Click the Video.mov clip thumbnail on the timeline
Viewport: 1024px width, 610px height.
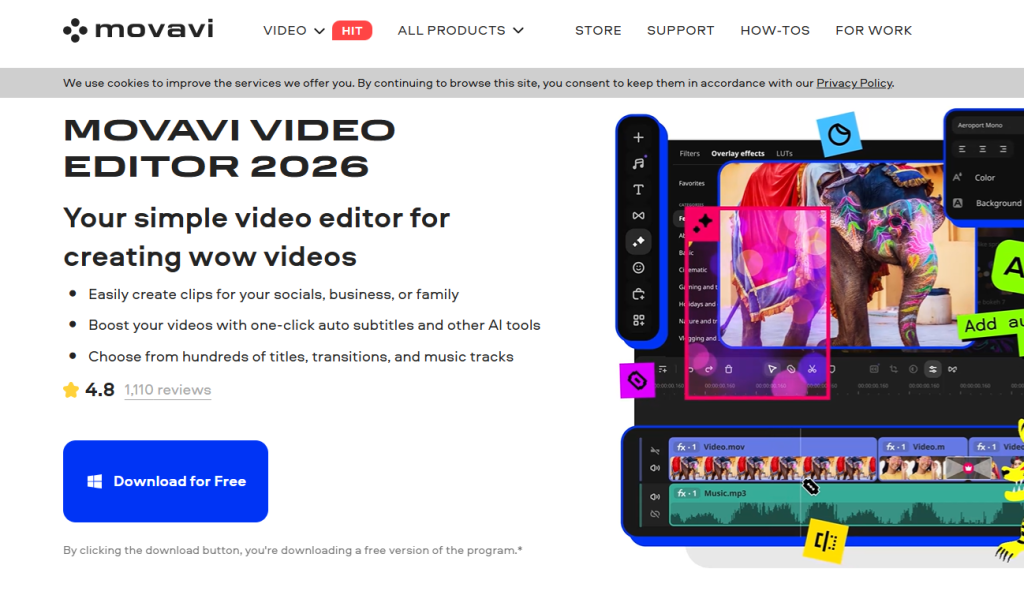coord(760,467)
